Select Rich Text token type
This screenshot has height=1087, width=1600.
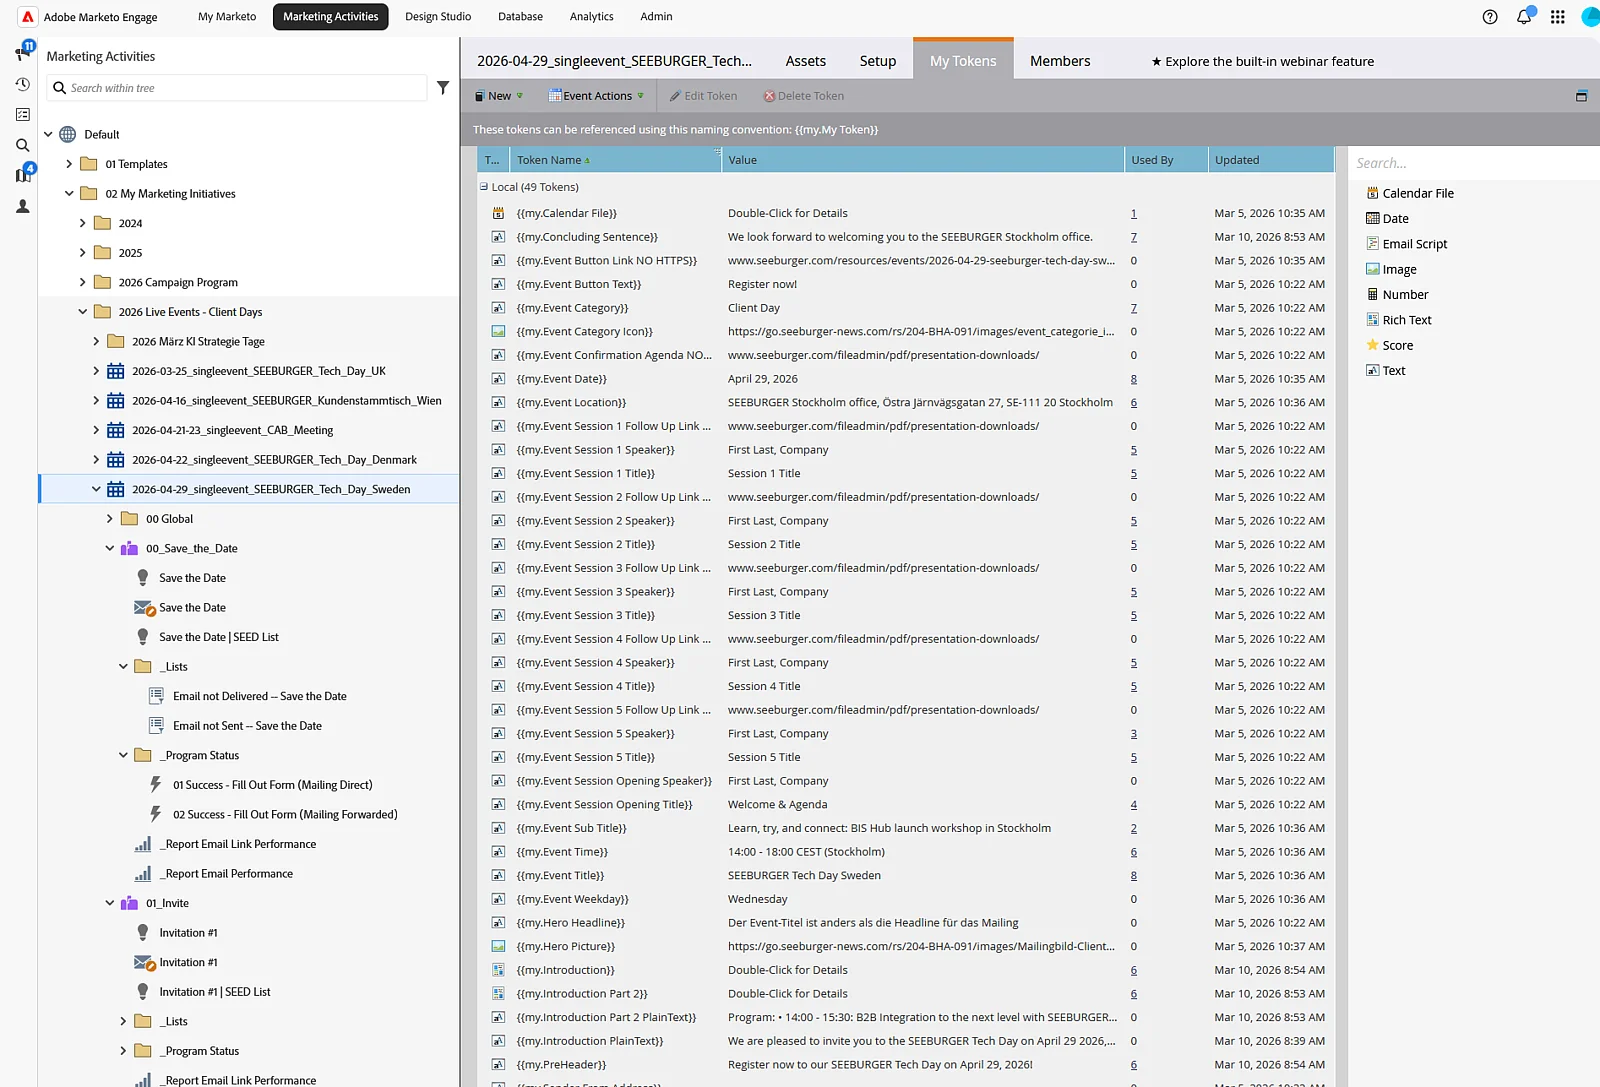coord(1399,320)
